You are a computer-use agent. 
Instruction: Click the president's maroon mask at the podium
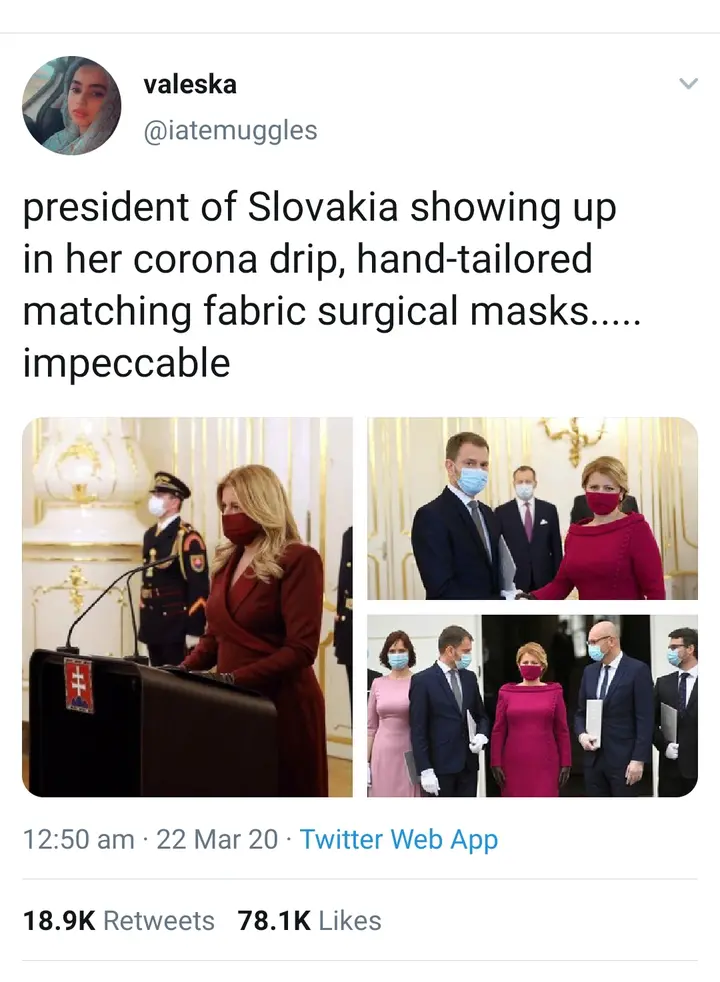(x=241, y=529)
